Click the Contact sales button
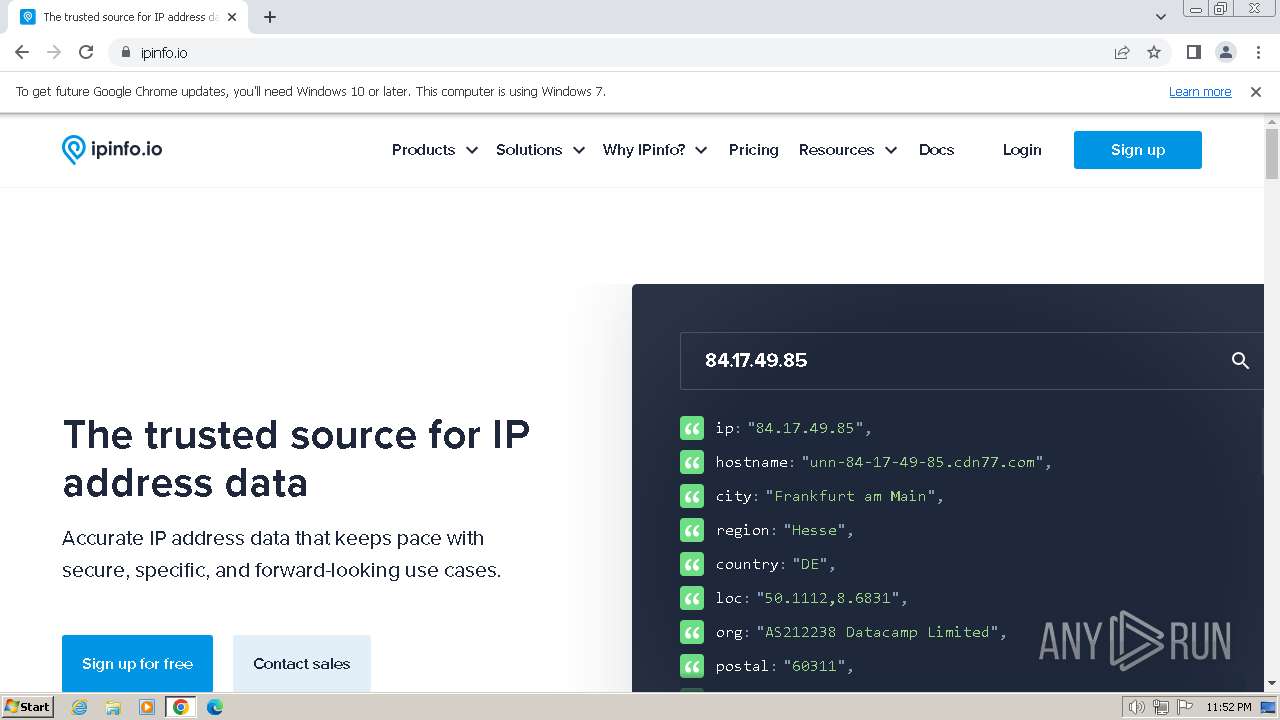This screenshot has height=720, width=1280. click(302, 663)
